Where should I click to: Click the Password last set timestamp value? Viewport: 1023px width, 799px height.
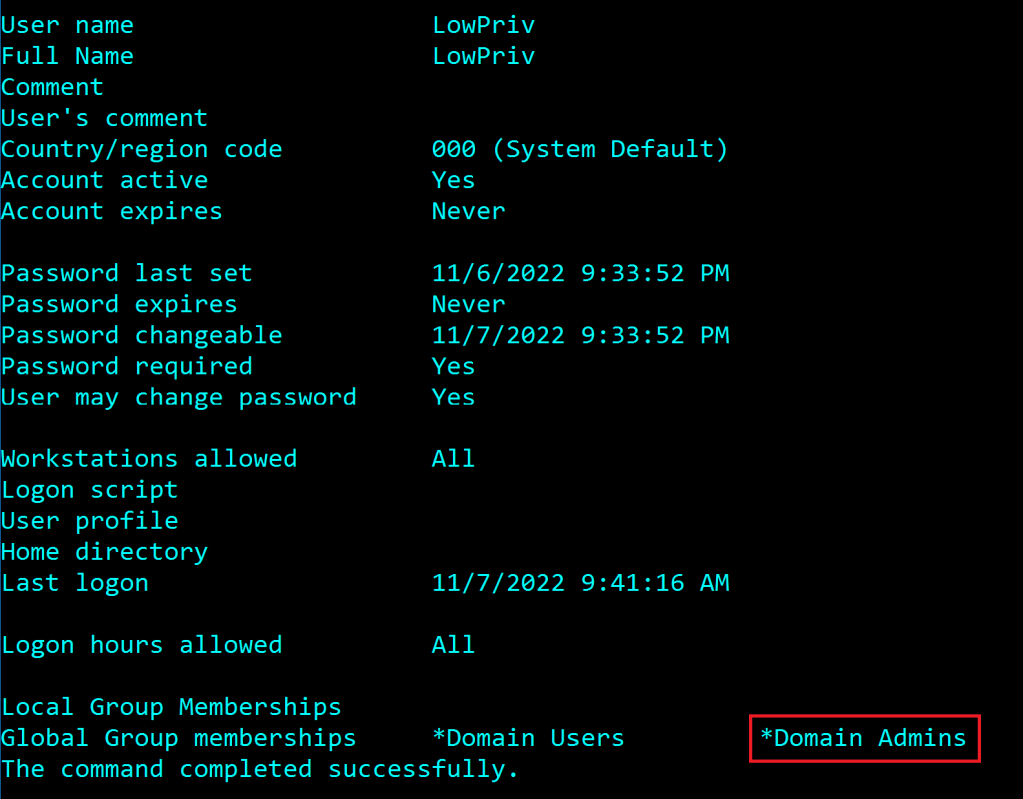click(x=580, y=273)
